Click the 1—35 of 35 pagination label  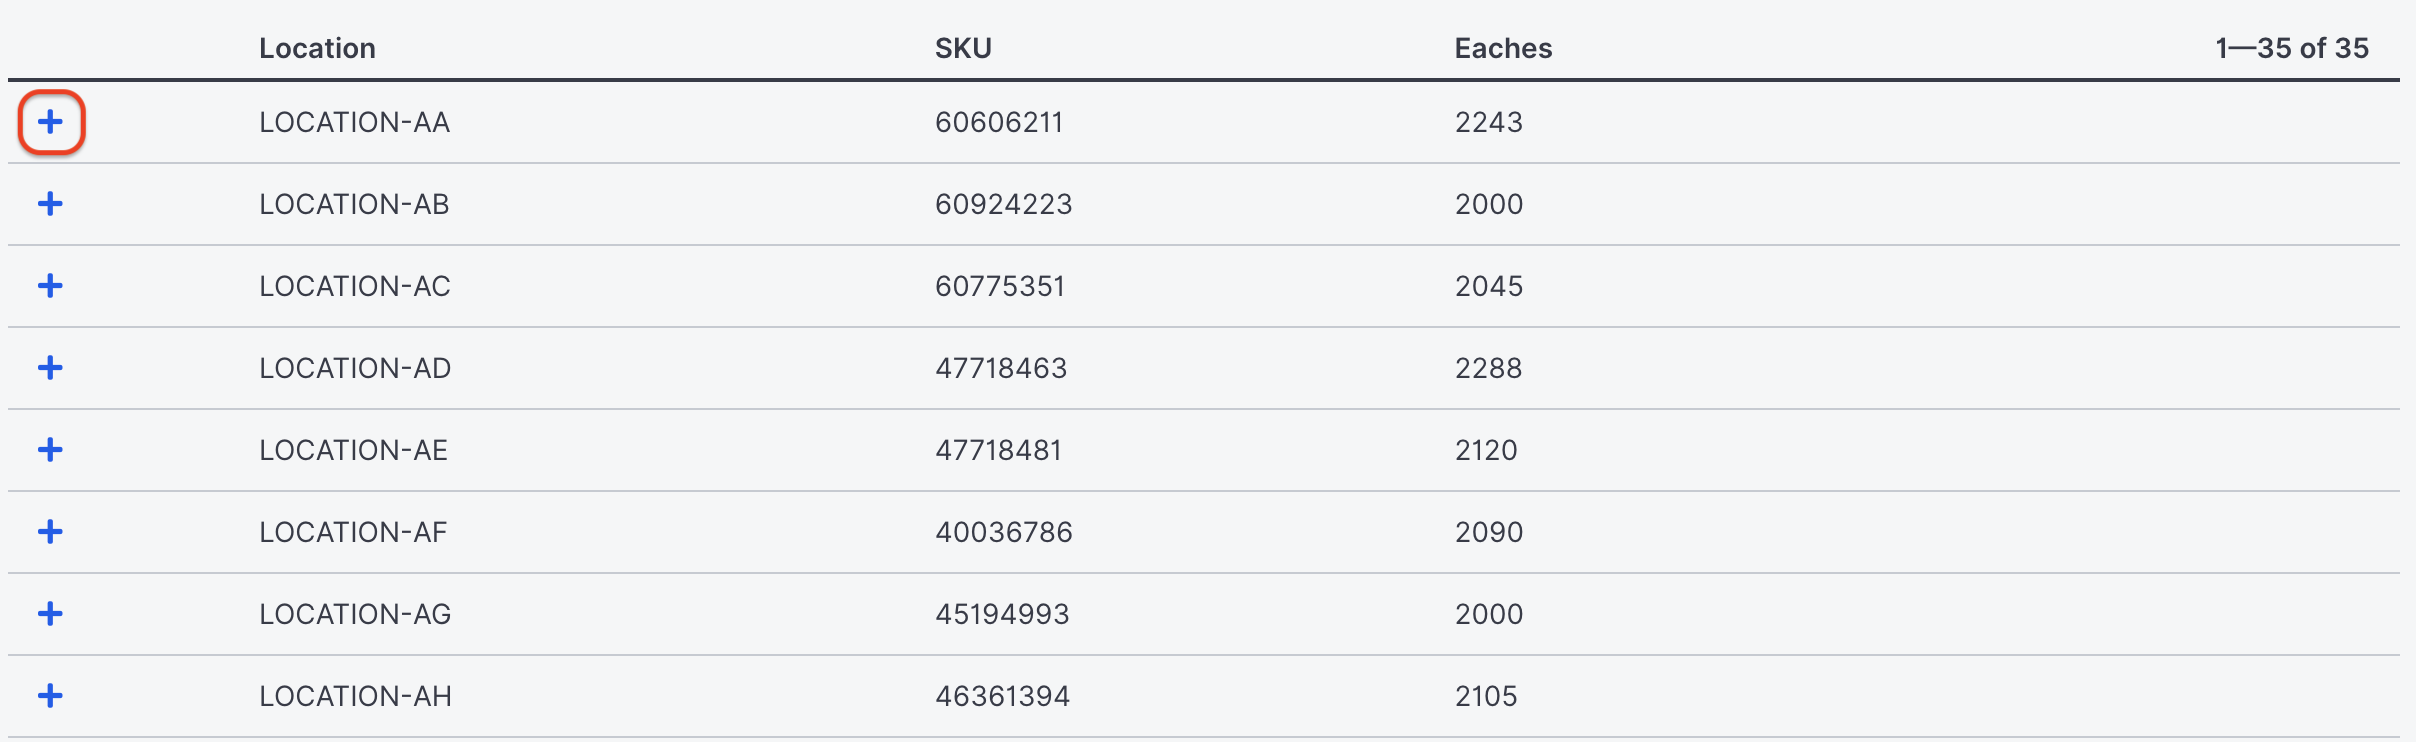(x=2292, y=48)
